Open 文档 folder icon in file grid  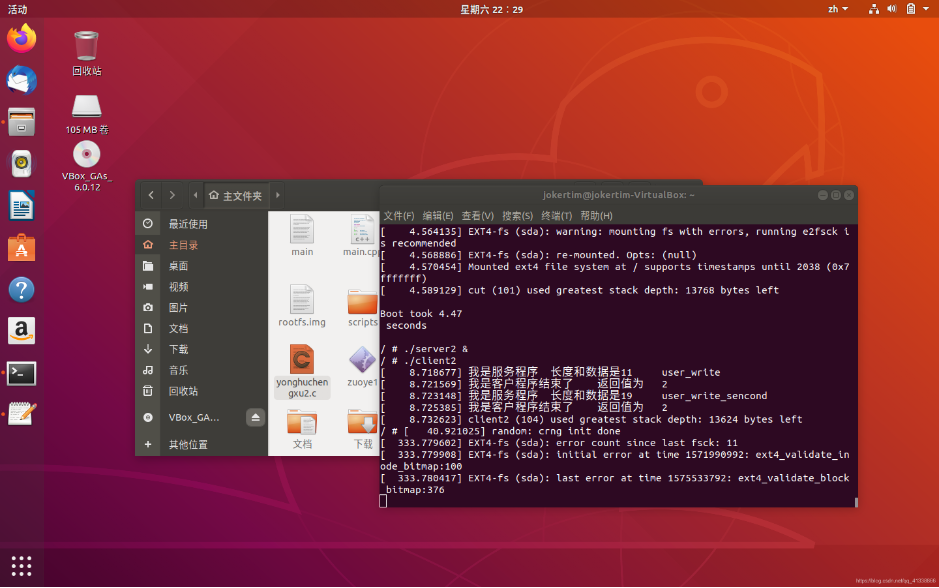coord(302,429)
